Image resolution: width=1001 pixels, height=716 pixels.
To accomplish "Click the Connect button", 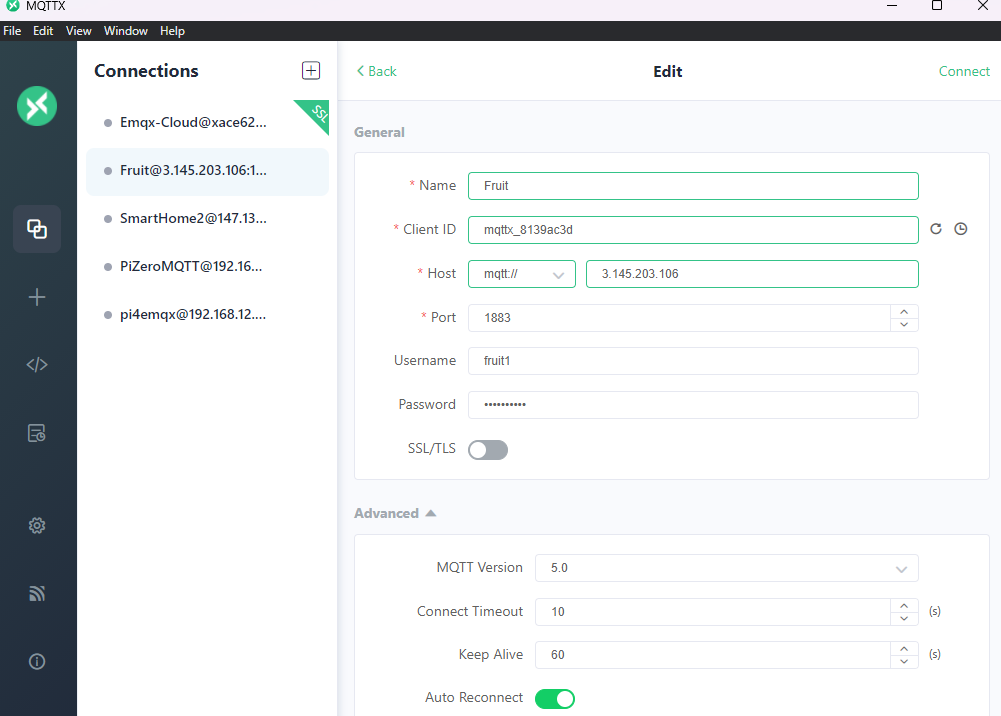I will (964, 71).
